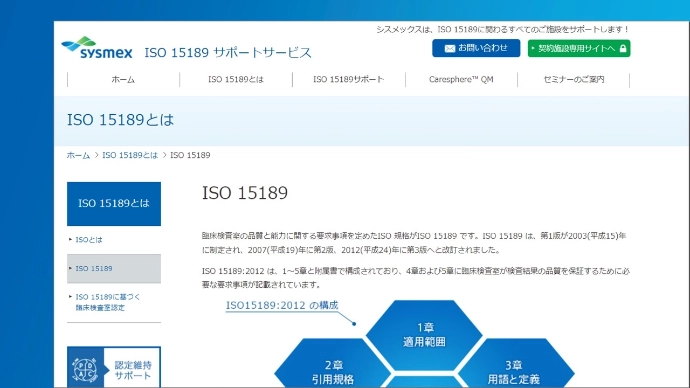This screenshot has width=690, height=388.
Task: Open the Caresphere QM menu item
Action: [461, 80]
